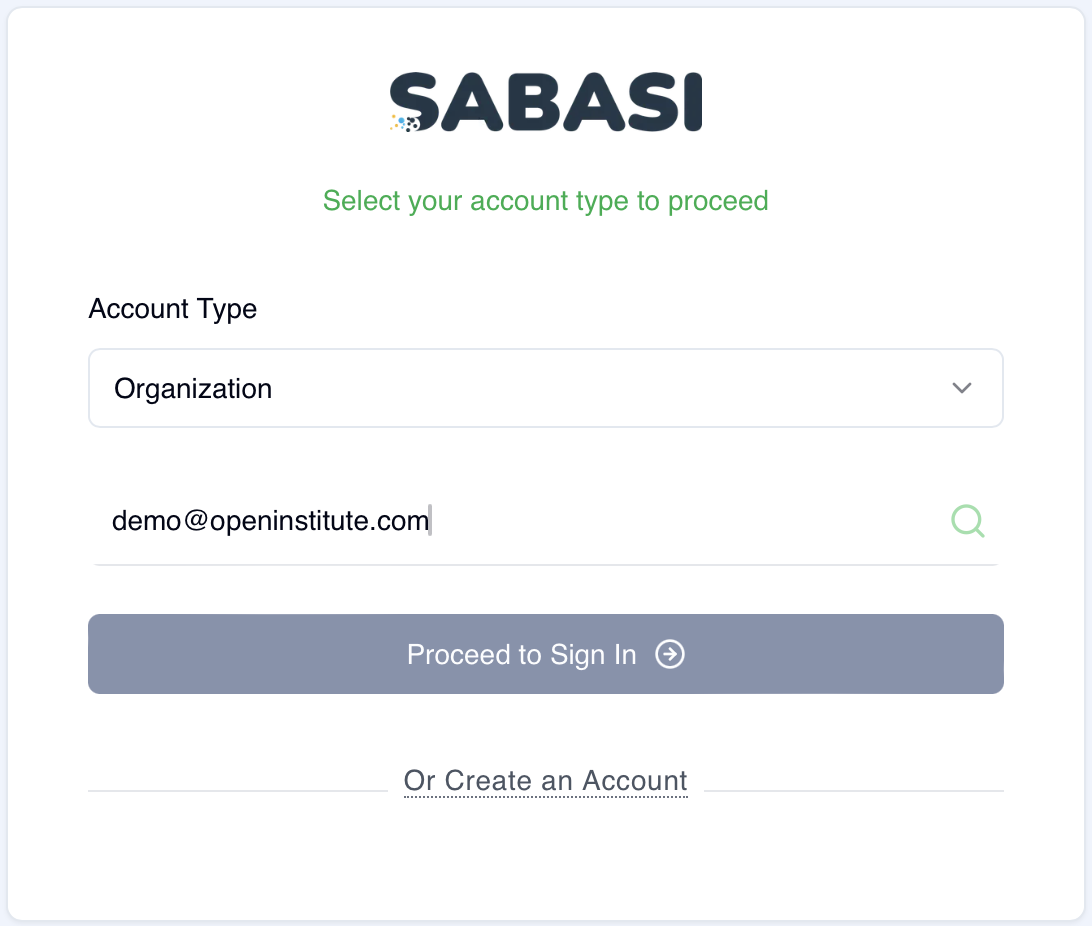Click 'Proceed to Sign In'
The height and width of the screenshot is (926, 1092).
click(546, 655)
